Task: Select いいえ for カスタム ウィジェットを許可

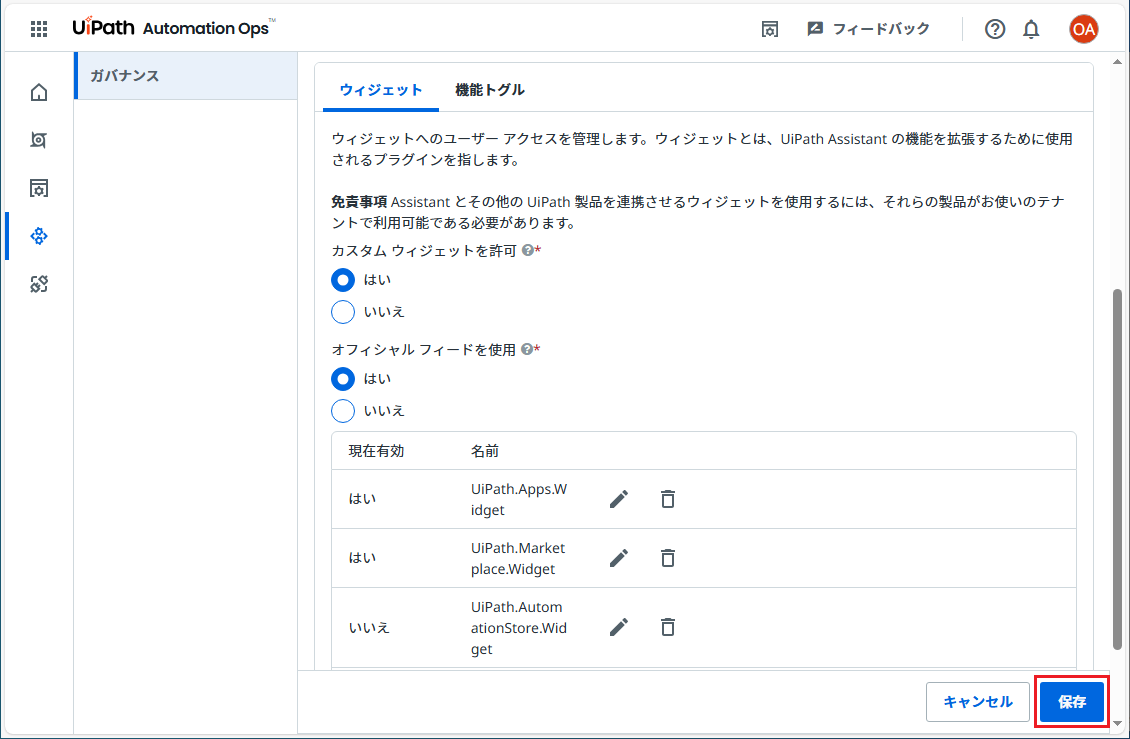Action: click(x=343, y=311)
